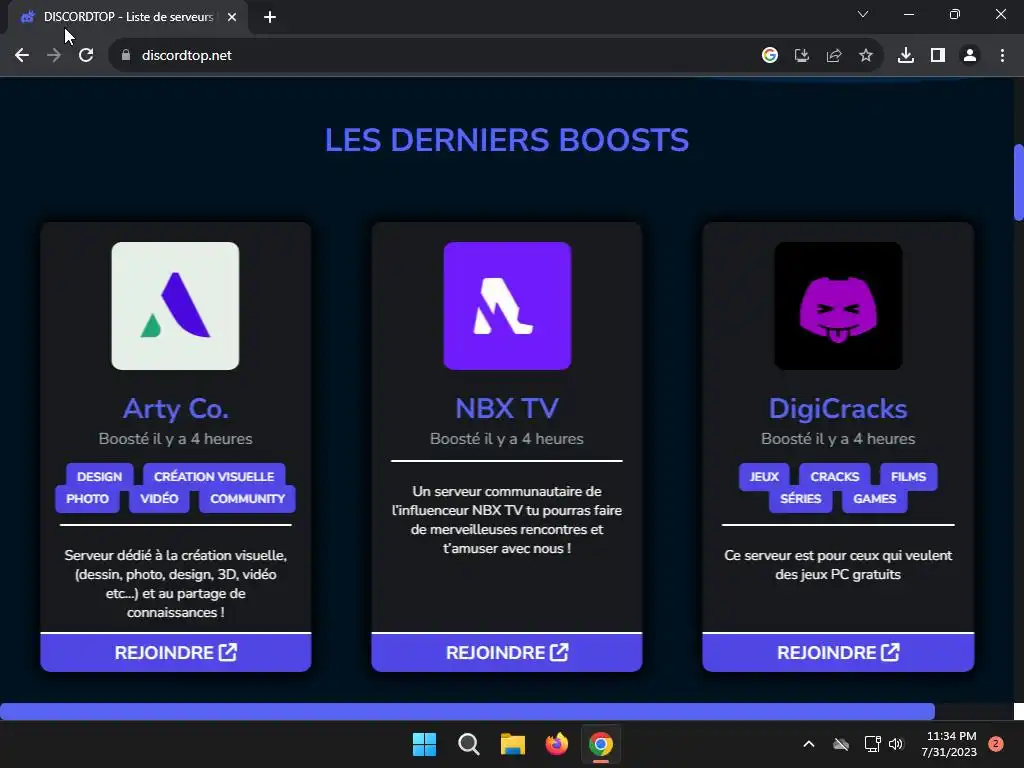Join Arty Co. with REJOINDRE button
This screenshot has height=768, width=1024.
176,652
